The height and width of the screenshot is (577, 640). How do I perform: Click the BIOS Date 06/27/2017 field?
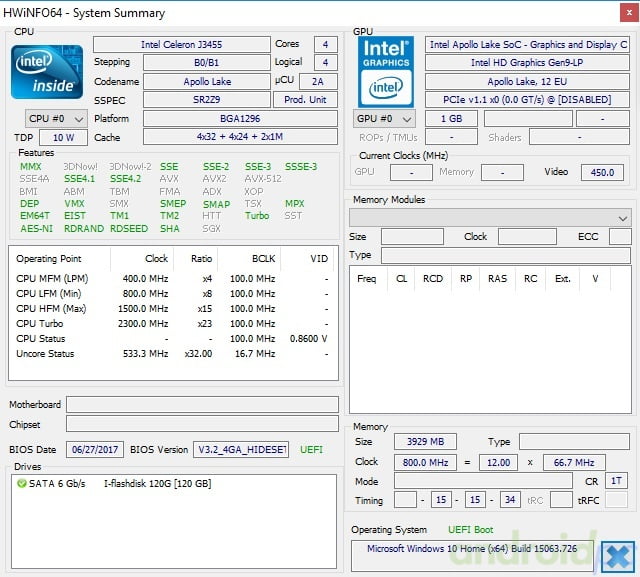click(93, 450)
